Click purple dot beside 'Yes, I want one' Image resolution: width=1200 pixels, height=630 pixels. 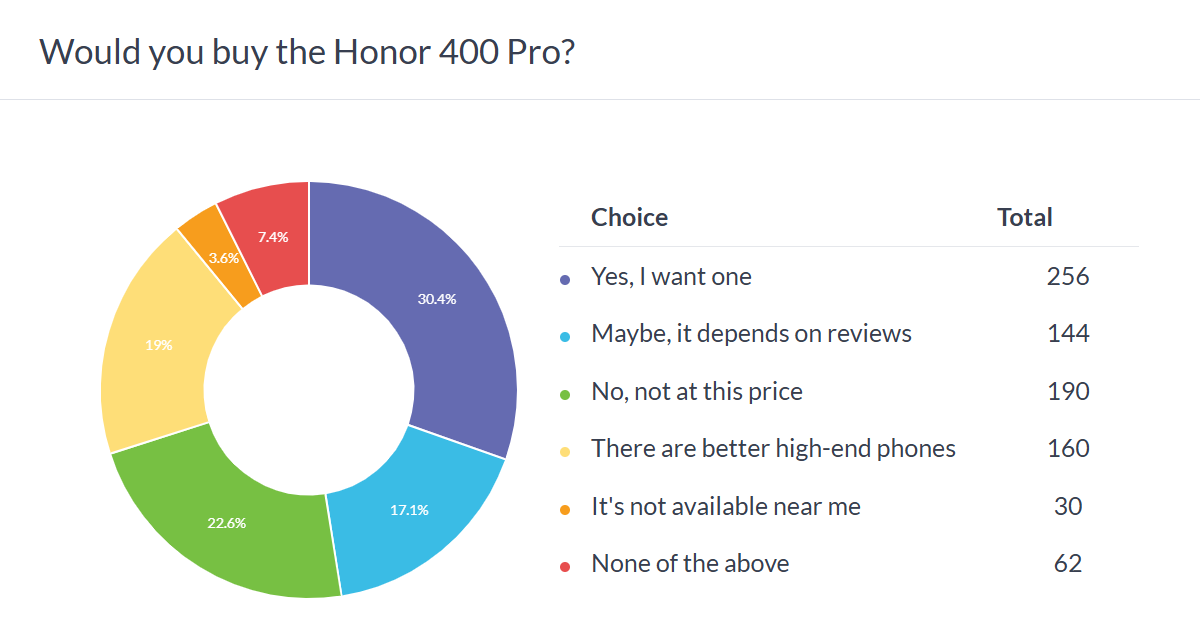tap(565, 279)
